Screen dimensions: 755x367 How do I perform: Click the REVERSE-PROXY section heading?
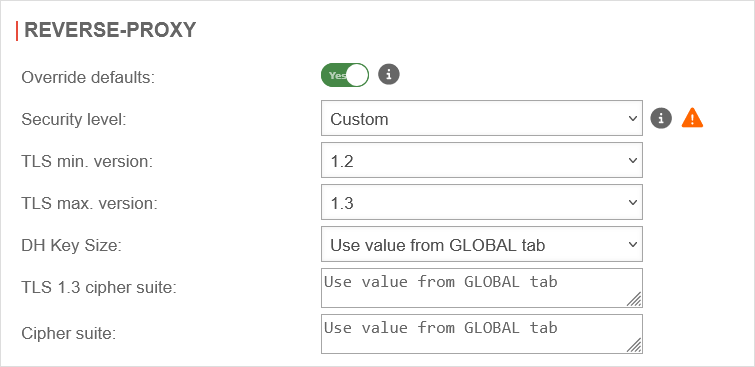click(x=110, y=30)
